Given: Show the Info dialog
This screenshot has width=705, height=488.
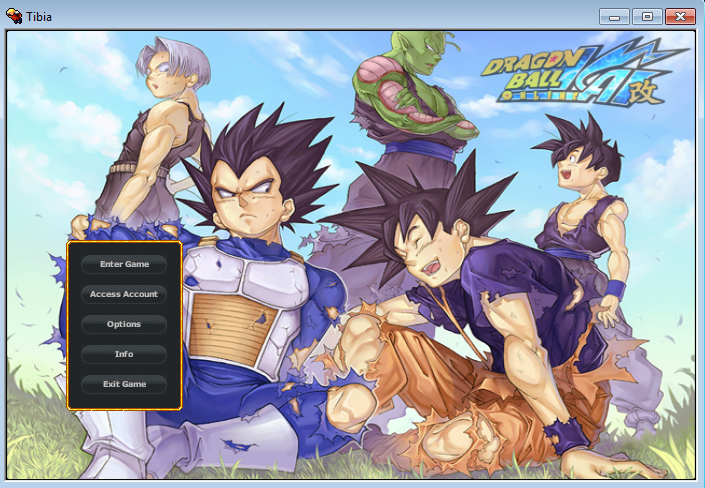Looking at the screenshot, I should (x=124, y=354).
